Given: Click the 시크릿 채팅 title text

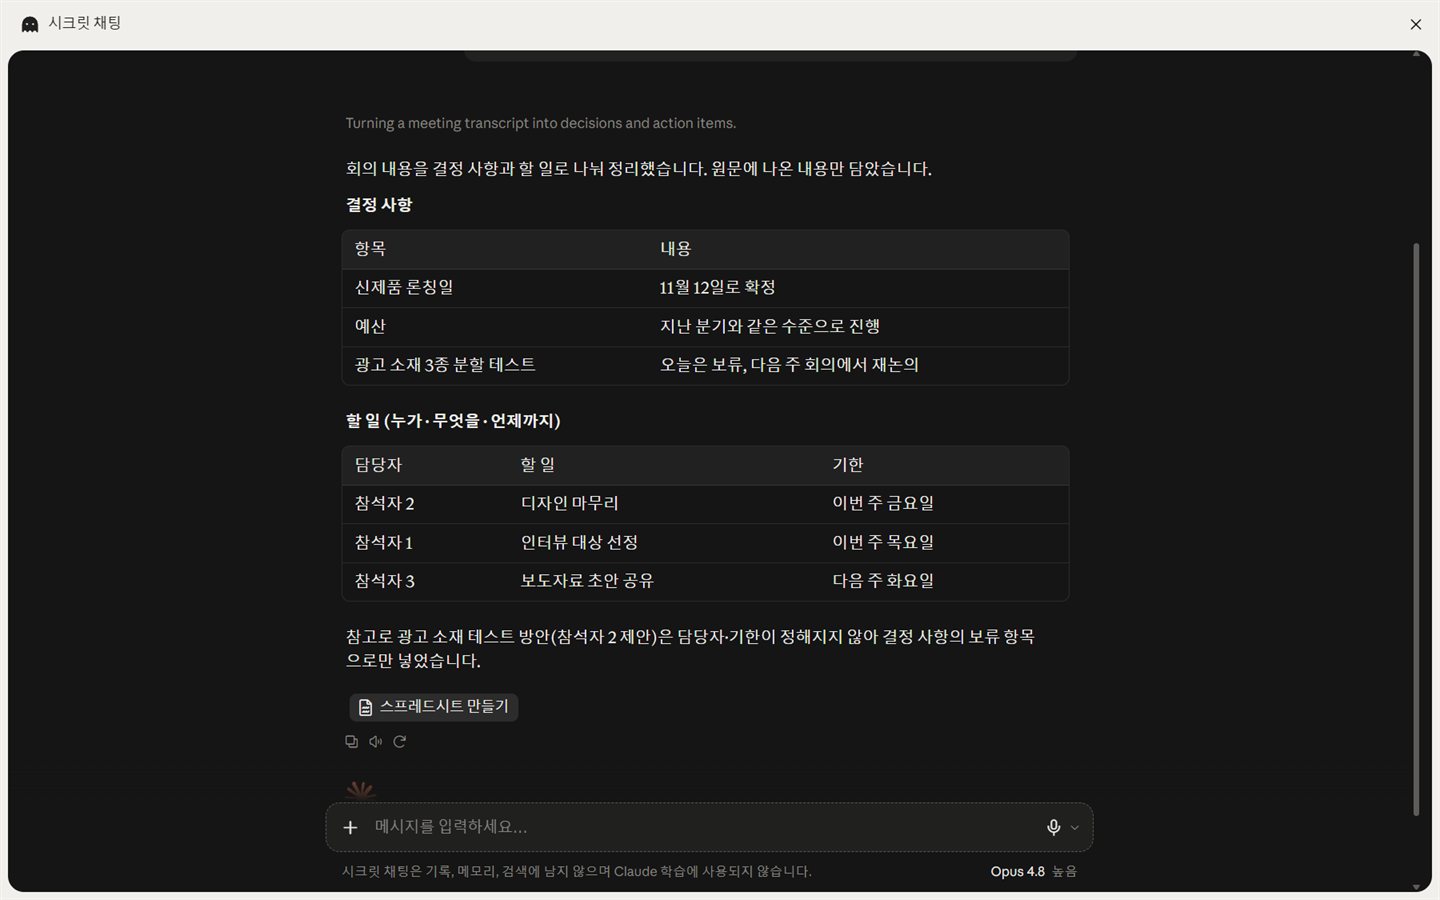Looking at the screenshot, I should point(85,23).
